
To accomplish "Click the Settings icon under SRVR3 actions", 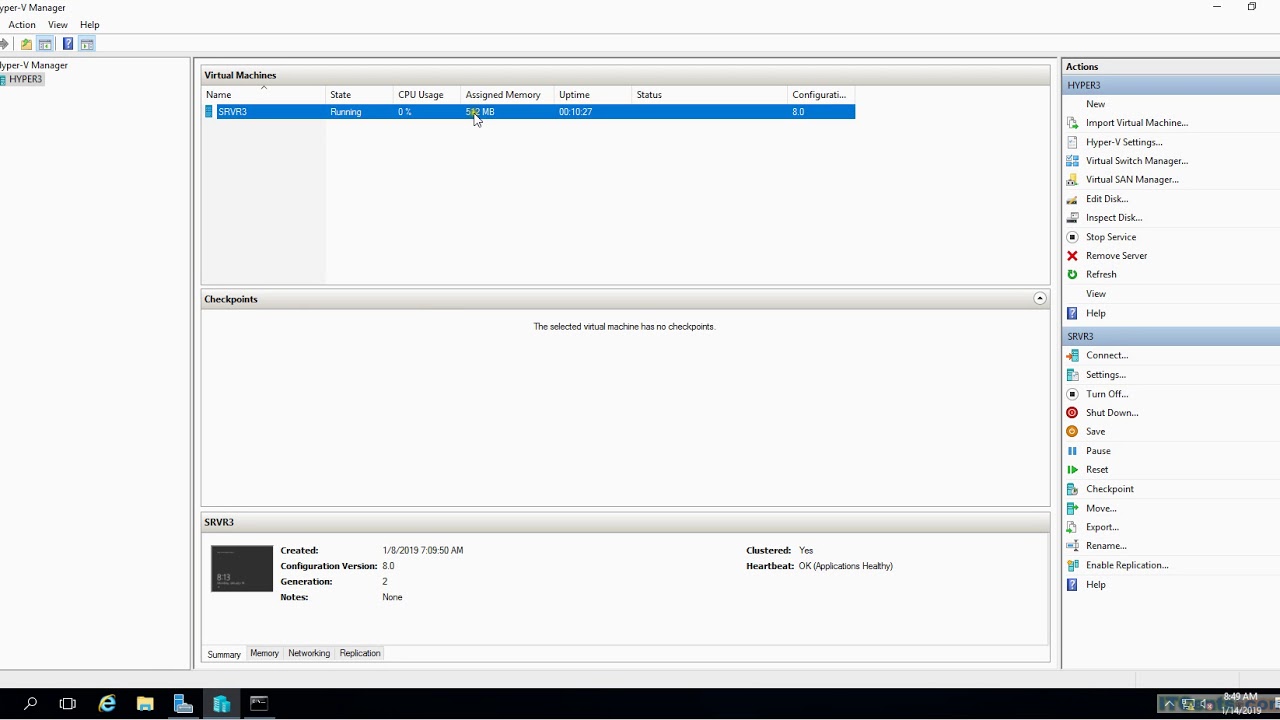I will pos(1072,375).
